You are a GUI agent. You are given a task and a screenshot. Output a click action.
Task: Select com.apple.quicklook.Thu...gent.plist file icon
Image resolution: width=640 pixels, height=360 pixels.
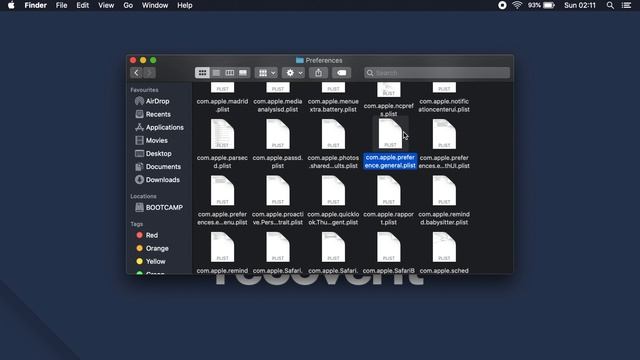point(333,191)
